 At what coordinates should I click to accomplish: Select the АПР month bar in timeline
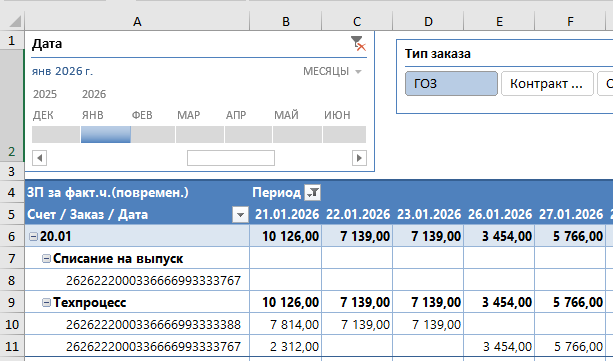[248, 135]
